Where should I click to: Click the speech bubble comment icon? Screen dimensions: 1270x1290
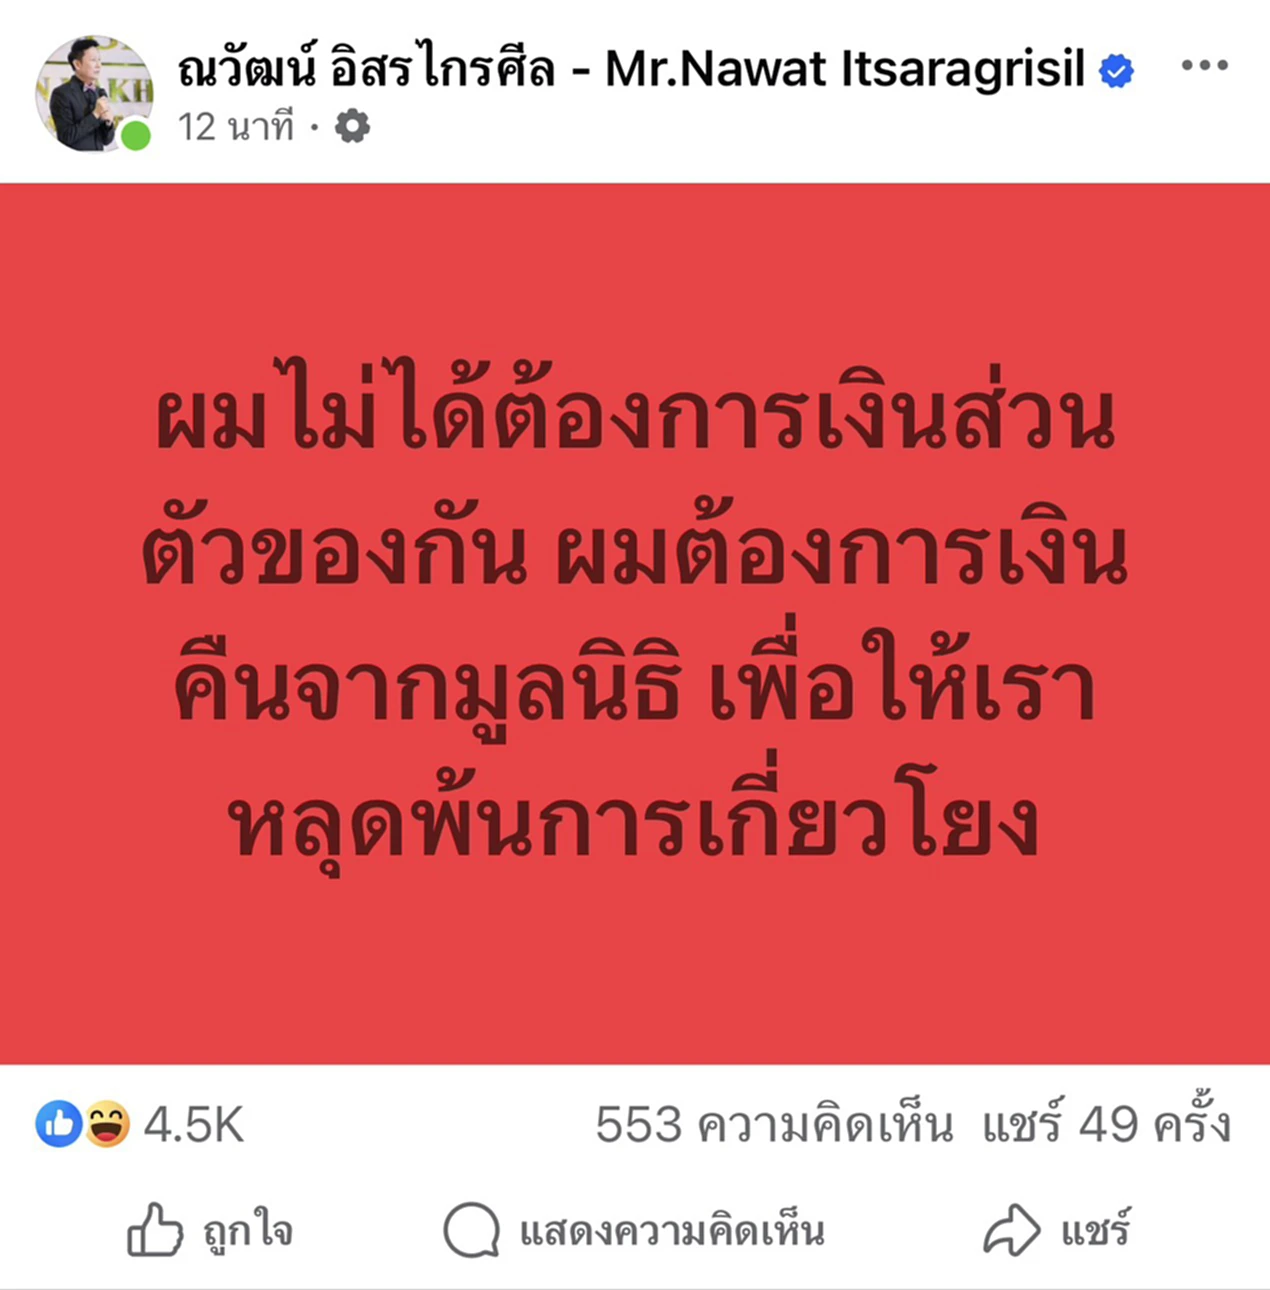471,1230
